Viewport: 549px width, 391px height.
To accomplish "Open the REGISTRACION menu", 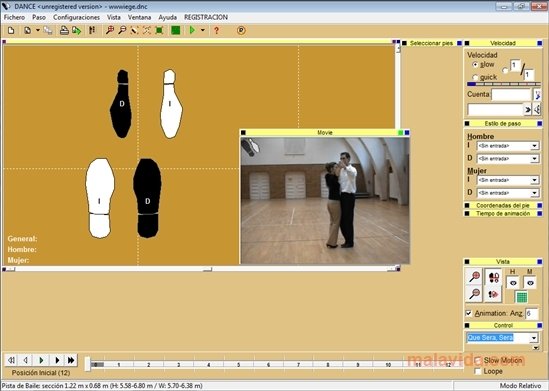I will click(x=206, y=17).
